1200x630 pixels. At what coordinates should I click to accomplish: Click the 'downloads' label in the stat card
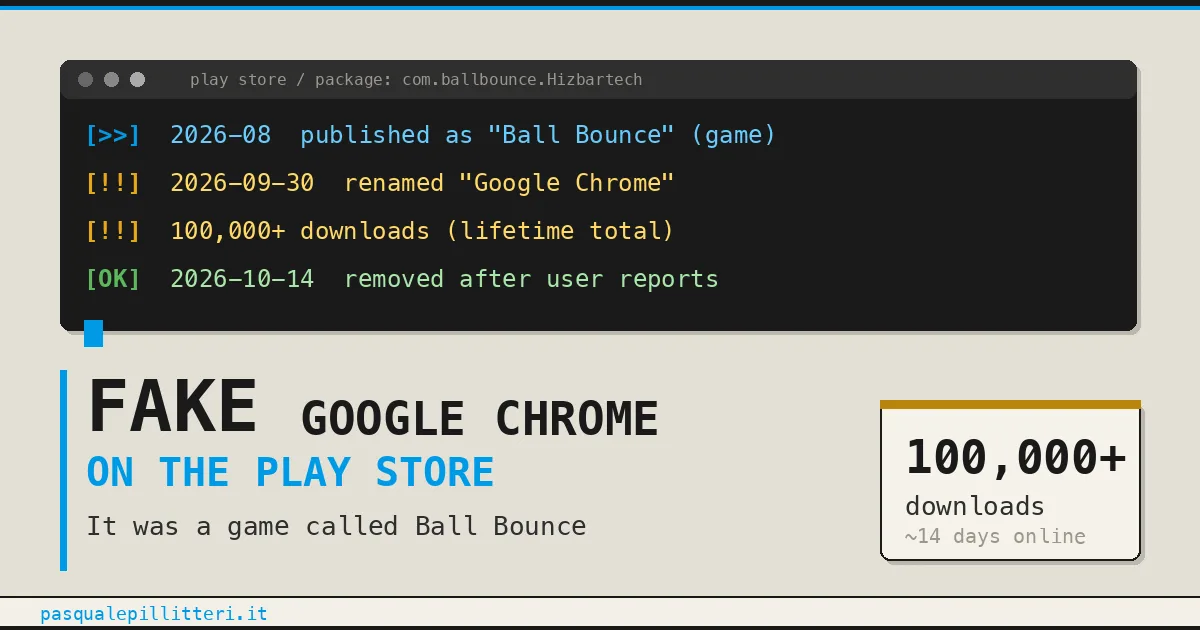coord(975,505)
